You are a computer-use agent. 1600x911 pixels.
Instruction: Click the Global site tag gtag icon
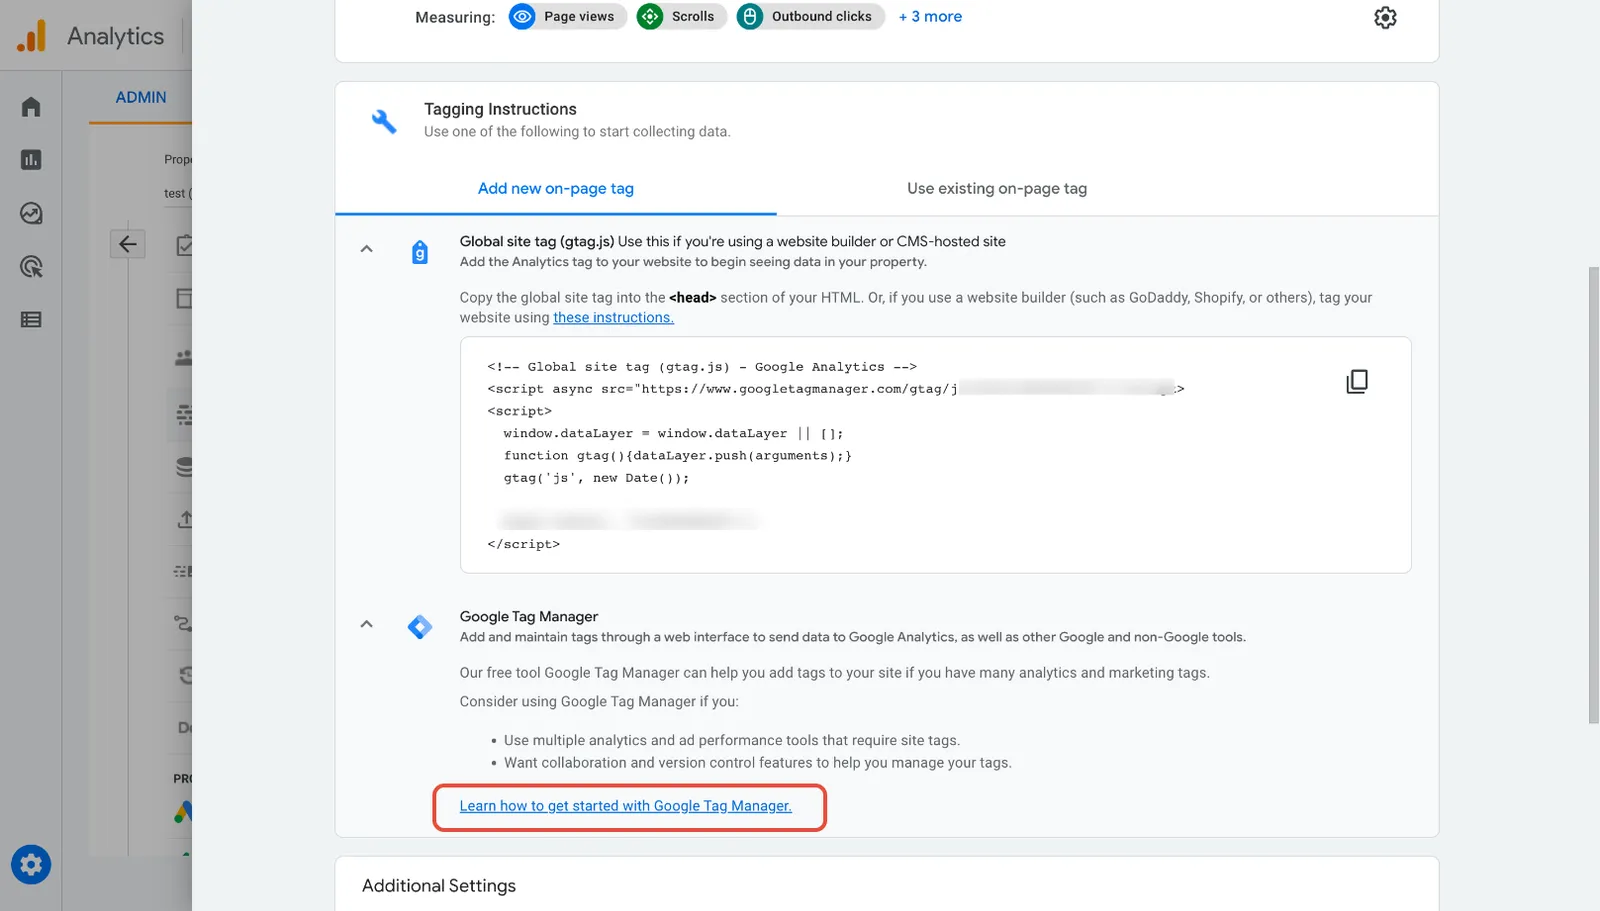(x=420, y=252)
